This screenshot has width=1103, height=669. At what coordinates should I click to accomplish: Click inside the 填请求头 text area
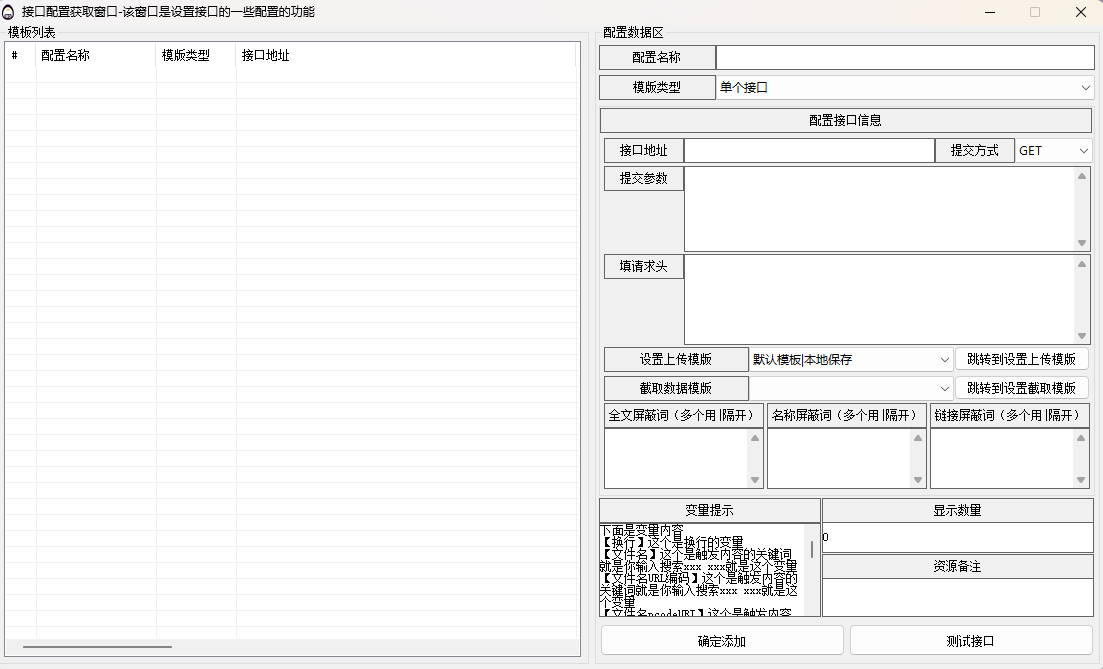tap(880, 299)
